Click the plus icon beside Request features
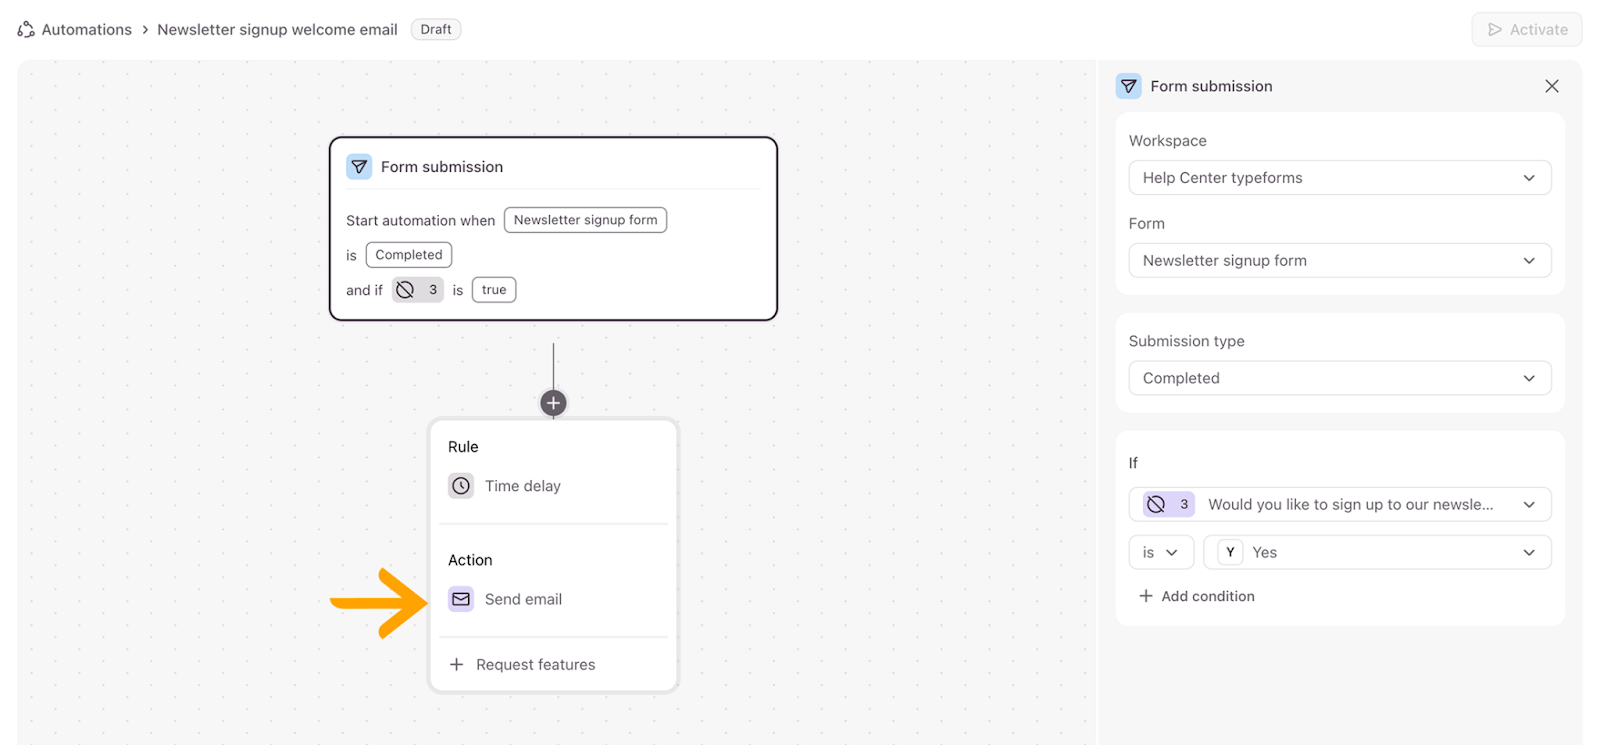Image resolution: width=1600 pixels, height=745 pixels. pyautogui.click(x=457, y=665)
